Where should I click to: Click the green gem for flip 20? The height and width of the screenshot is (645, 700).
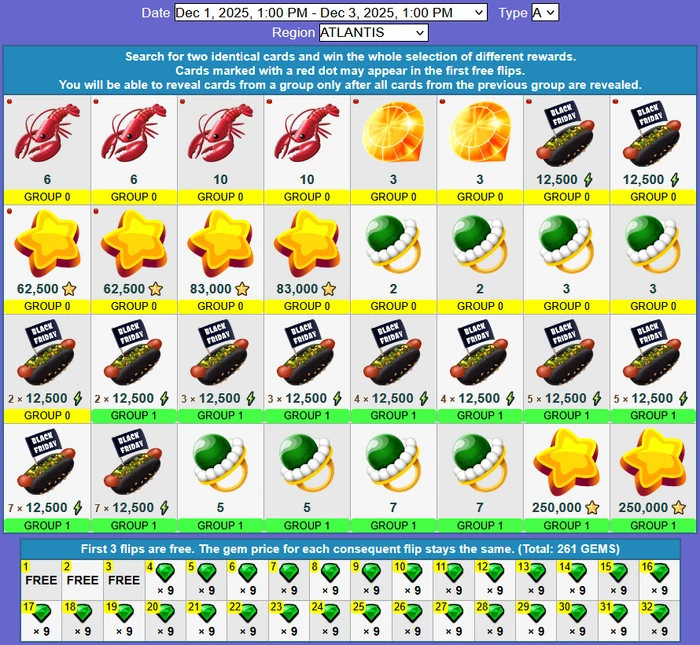click(x=166, y=613)
